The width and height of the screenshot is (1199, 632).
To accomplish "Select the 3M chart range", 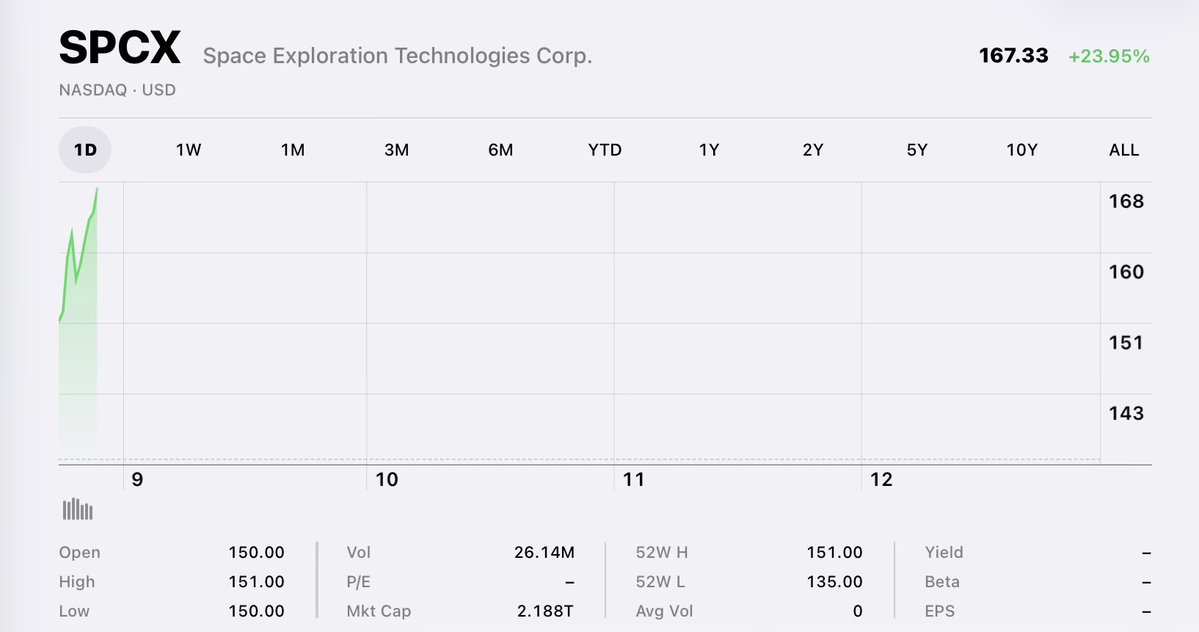I will tap(397, 150).
